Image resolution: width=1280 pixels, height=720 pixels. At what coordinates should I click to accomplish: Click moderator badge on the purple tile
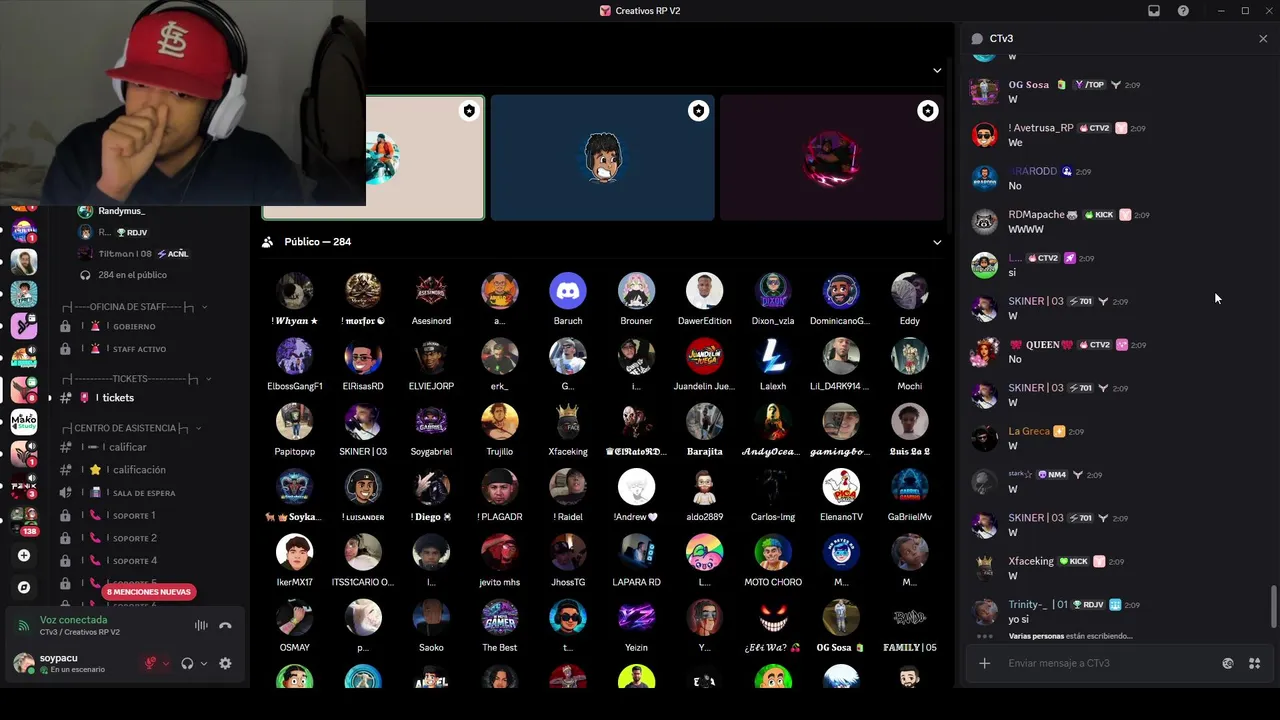928,111
